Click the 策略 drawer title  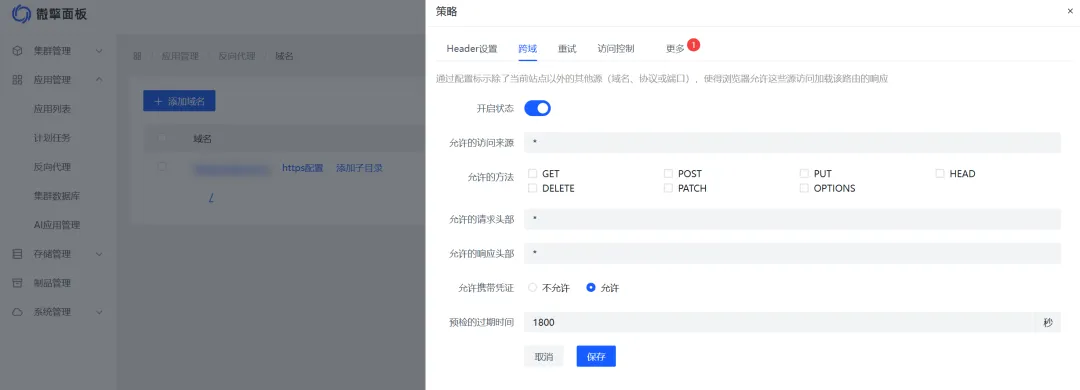point(446,12)
